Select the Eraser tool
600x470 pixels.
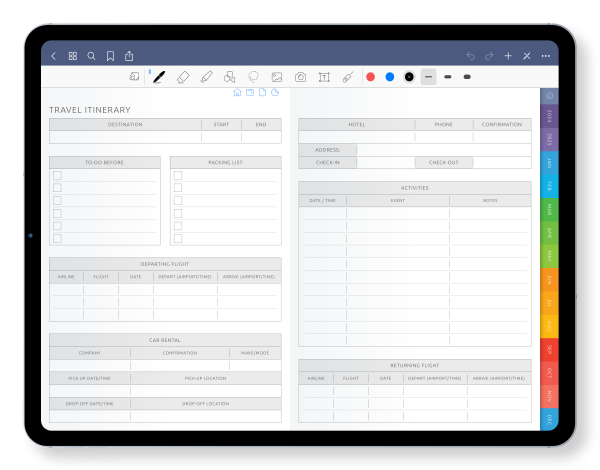184,77
